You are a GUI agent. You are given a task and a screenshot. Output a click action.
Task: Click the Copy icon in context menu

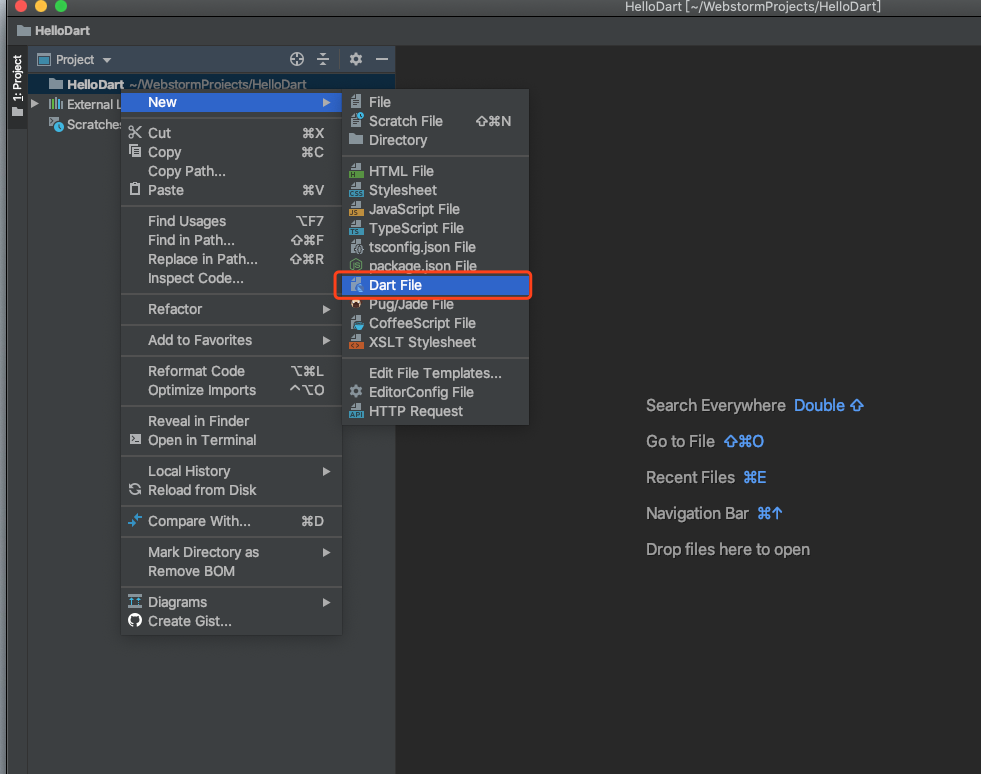click(x=135, y=151)
